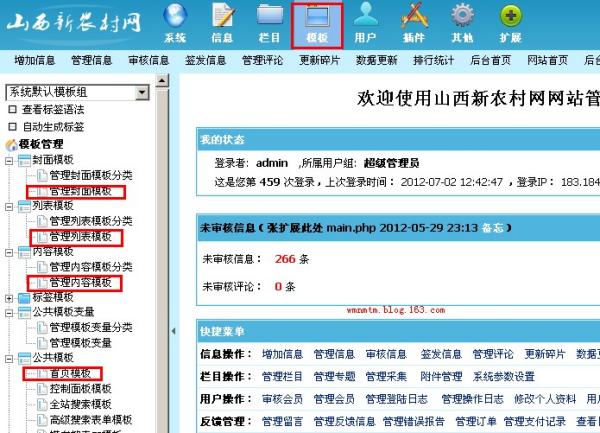Click the 封面模板 folder icon
600x433 pixels.
(24, 161)
